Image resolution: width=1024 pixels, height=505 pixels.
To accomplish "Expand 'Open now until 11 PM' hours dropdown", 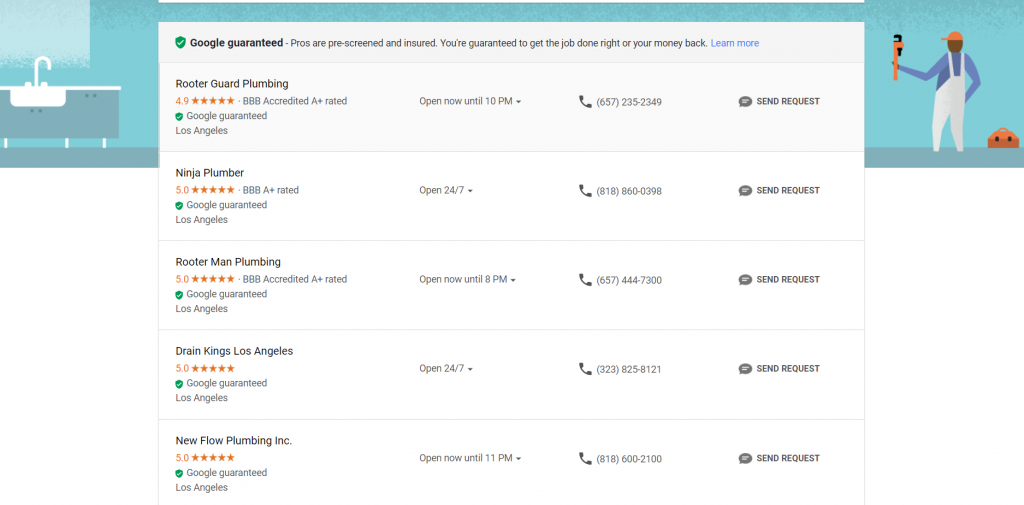I will (470, 458).
